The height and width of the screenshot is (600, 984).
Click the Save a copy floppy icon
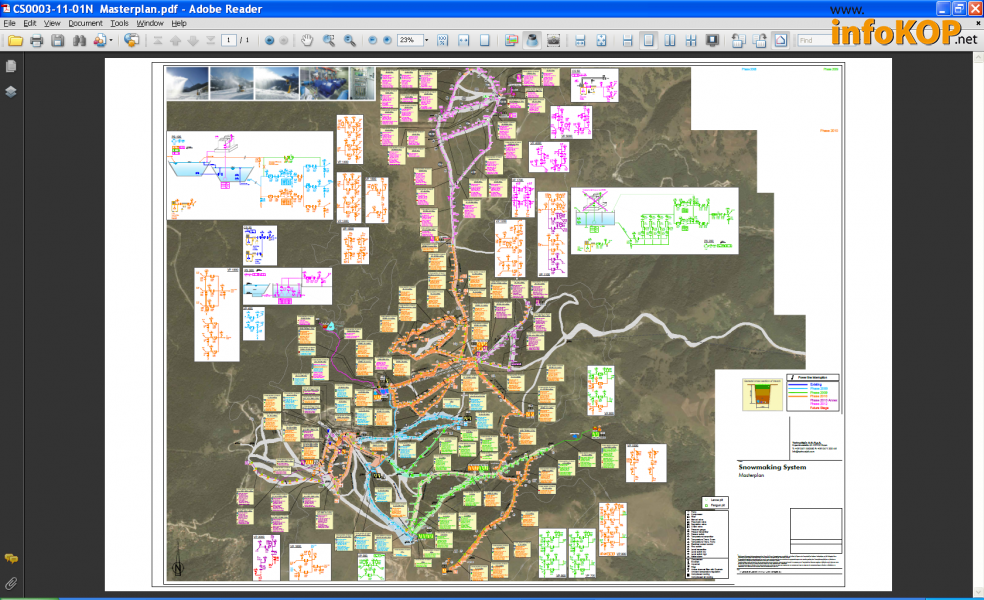(58, 41)
